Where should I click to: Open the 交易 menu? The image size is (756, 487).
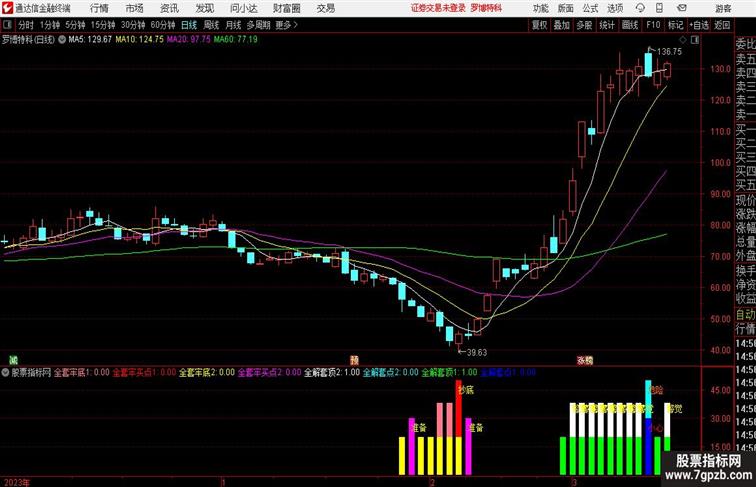point(325,8)
